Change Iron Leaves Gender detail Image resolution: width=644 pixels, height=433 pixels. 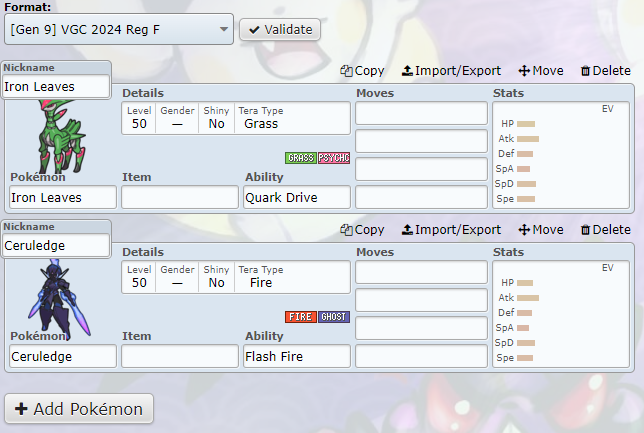(x=177, y=118)
